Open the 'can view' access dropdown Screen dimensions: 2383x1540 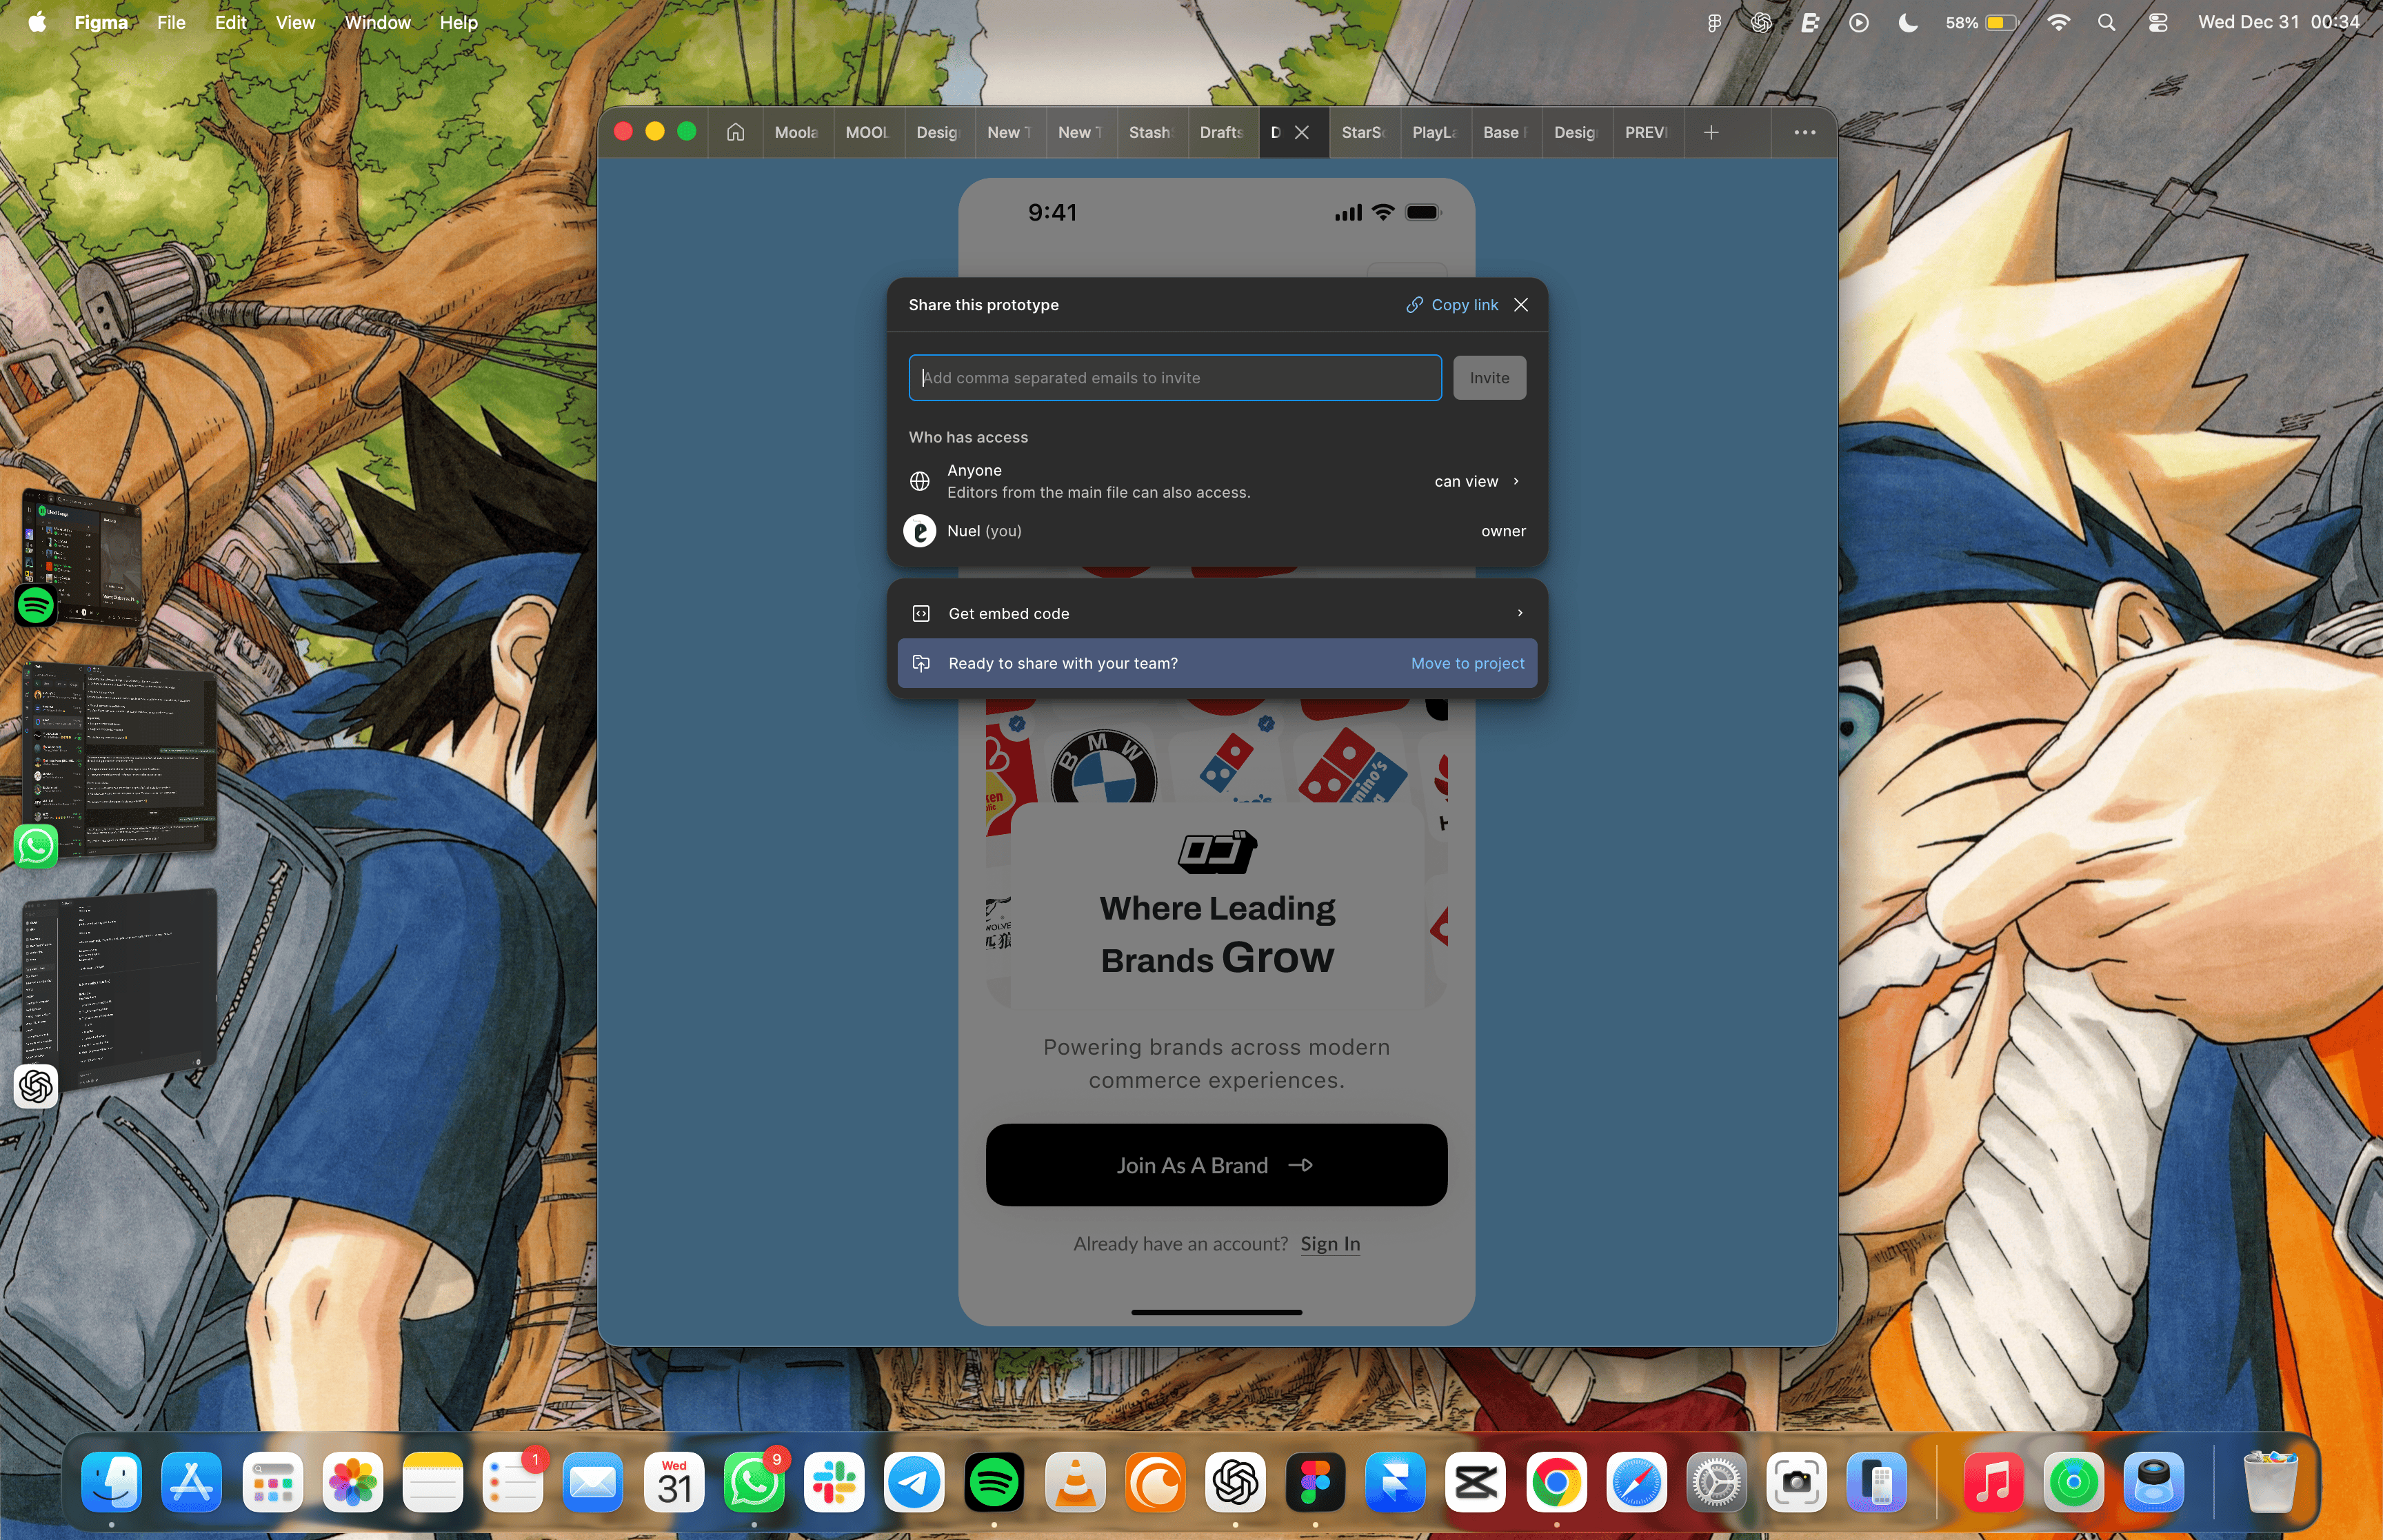point(1476,481)
